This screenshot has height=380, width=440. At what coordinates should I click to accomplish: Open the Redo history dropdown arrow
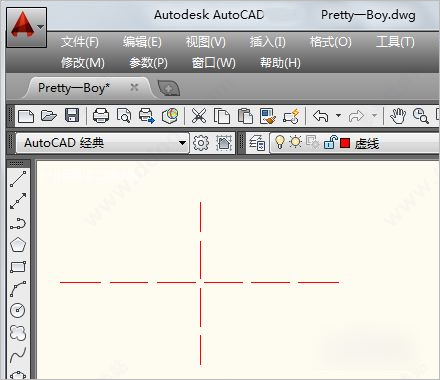pos(374,116)
